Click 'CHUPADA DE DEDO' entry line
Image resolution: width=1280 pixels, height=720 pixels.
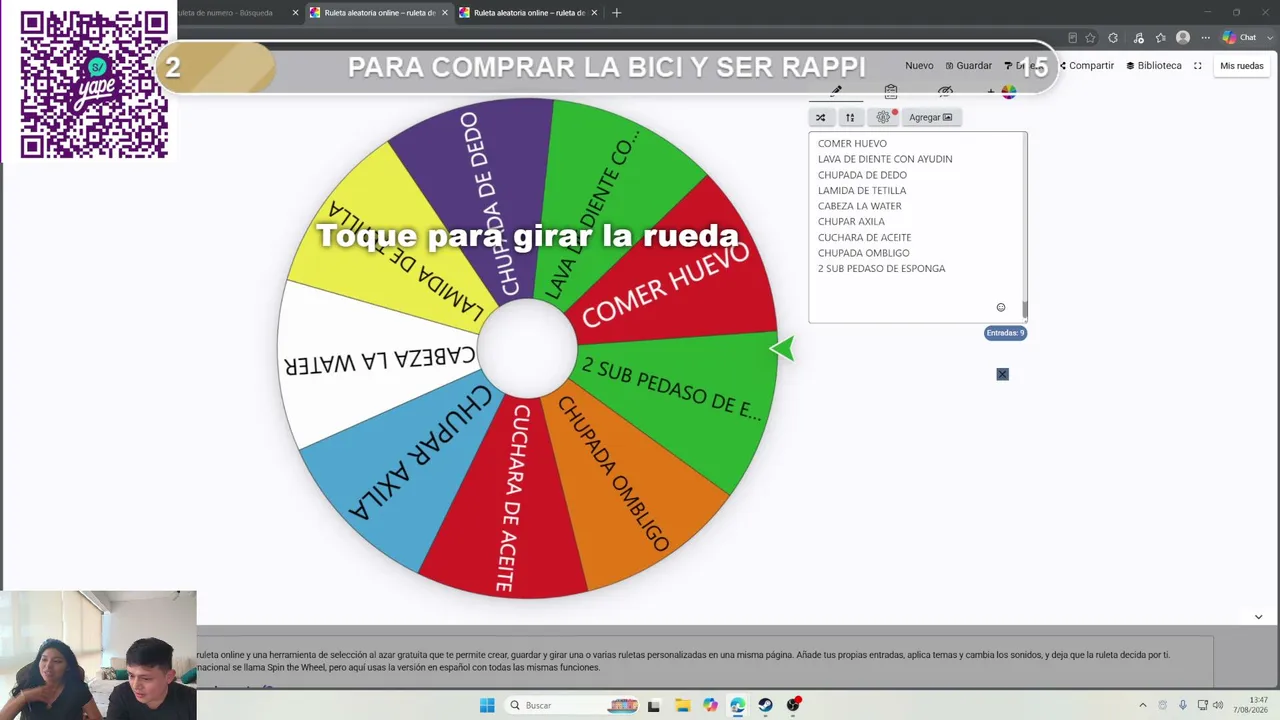point(862,175)
